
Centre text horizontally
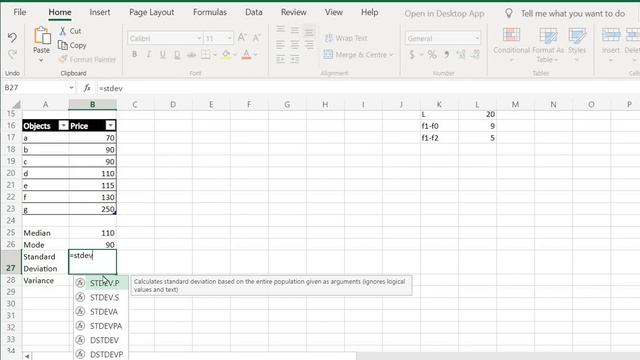[x=295, y=44]
